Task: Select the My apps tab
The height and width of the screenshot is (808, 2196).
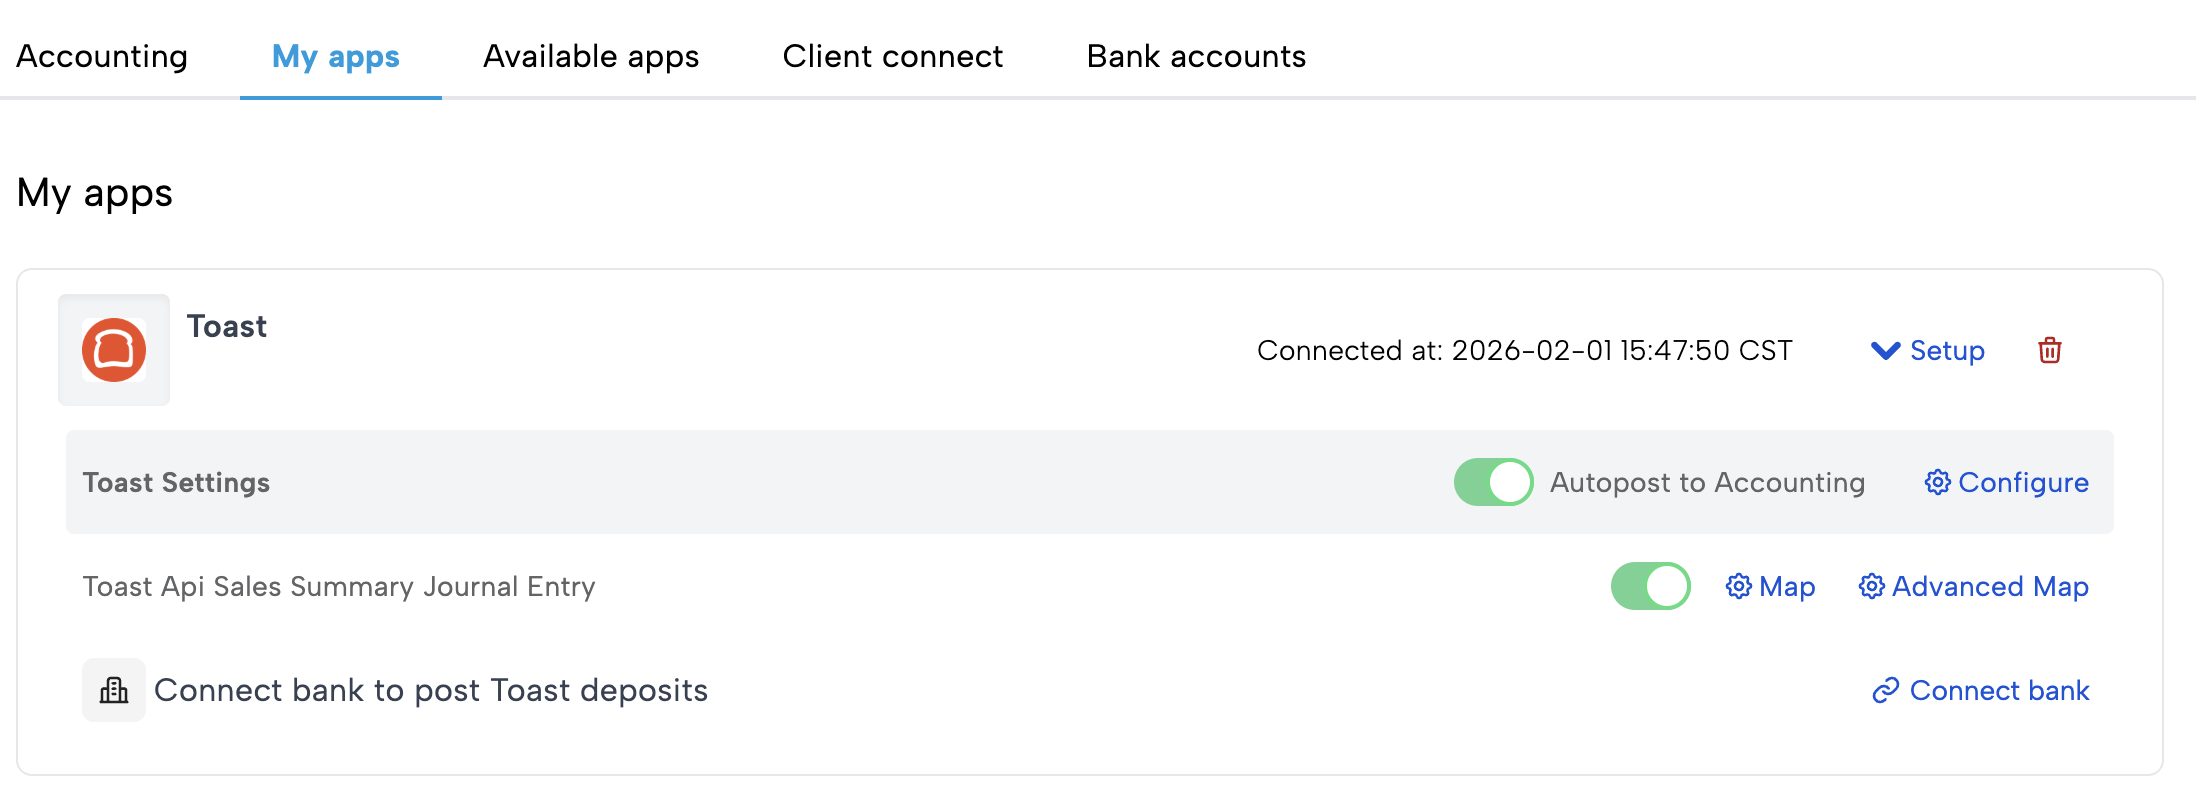Action: (x=336, y=56)
